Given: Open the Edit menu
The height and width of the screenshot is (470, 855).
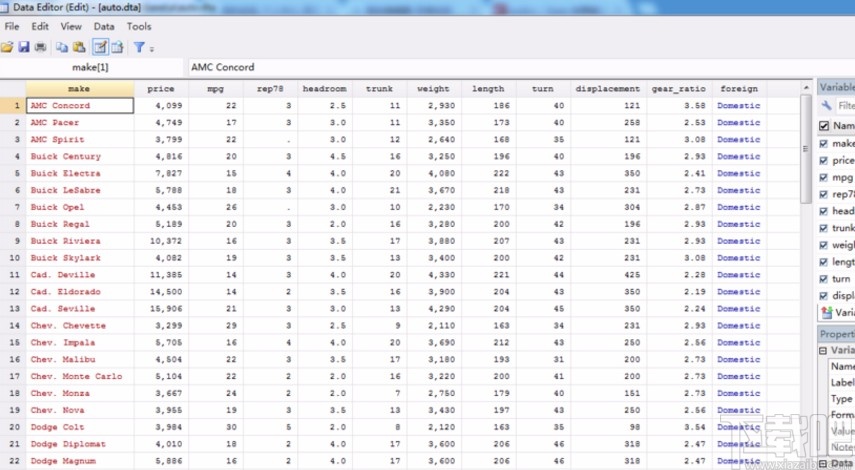Looking at the screenshot, I should pos(40,26).
